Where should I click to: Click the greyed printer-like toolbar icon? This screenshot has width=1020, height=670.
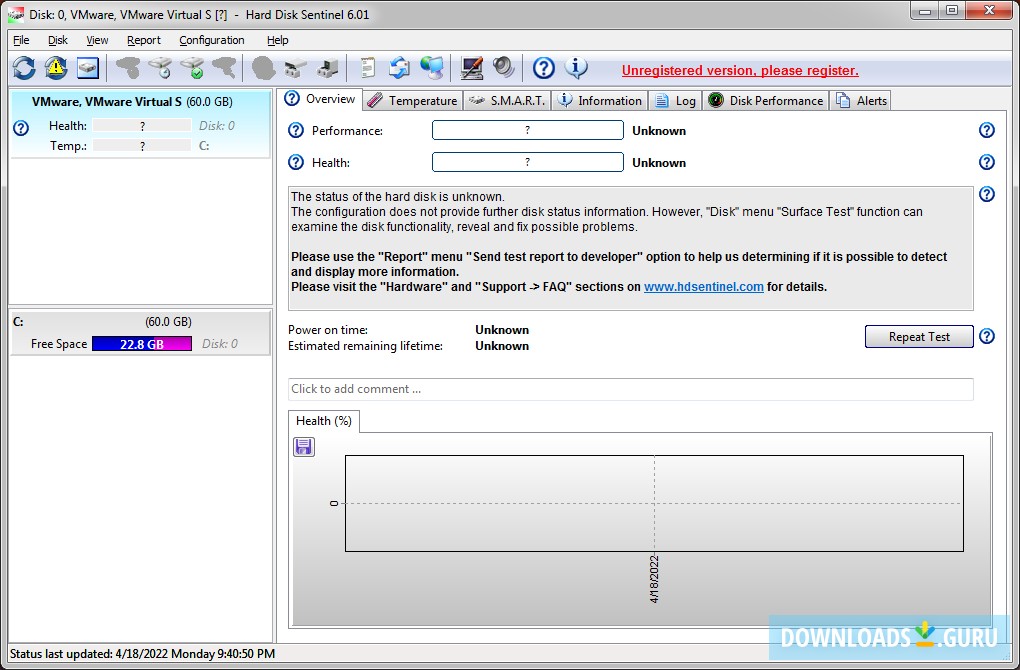point(295,68)
